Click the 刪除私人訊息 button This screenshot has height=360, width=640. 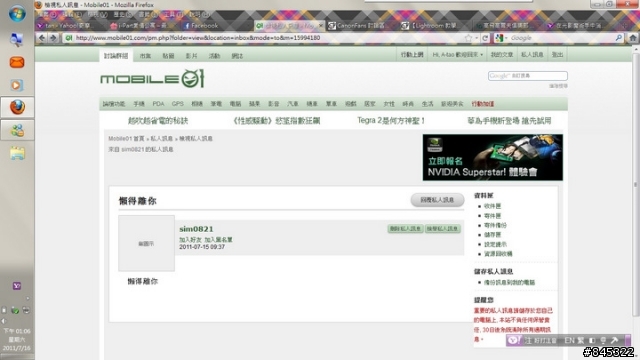(x=405, y=229)
